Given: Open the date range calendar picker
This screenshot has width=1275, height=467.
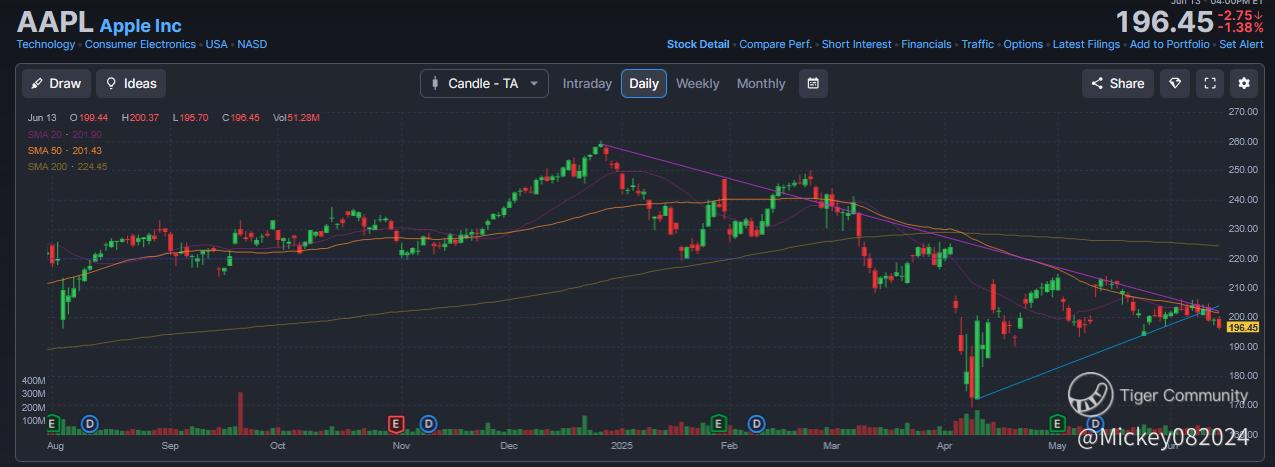Looking at the screenshot, I should [813, 84].
